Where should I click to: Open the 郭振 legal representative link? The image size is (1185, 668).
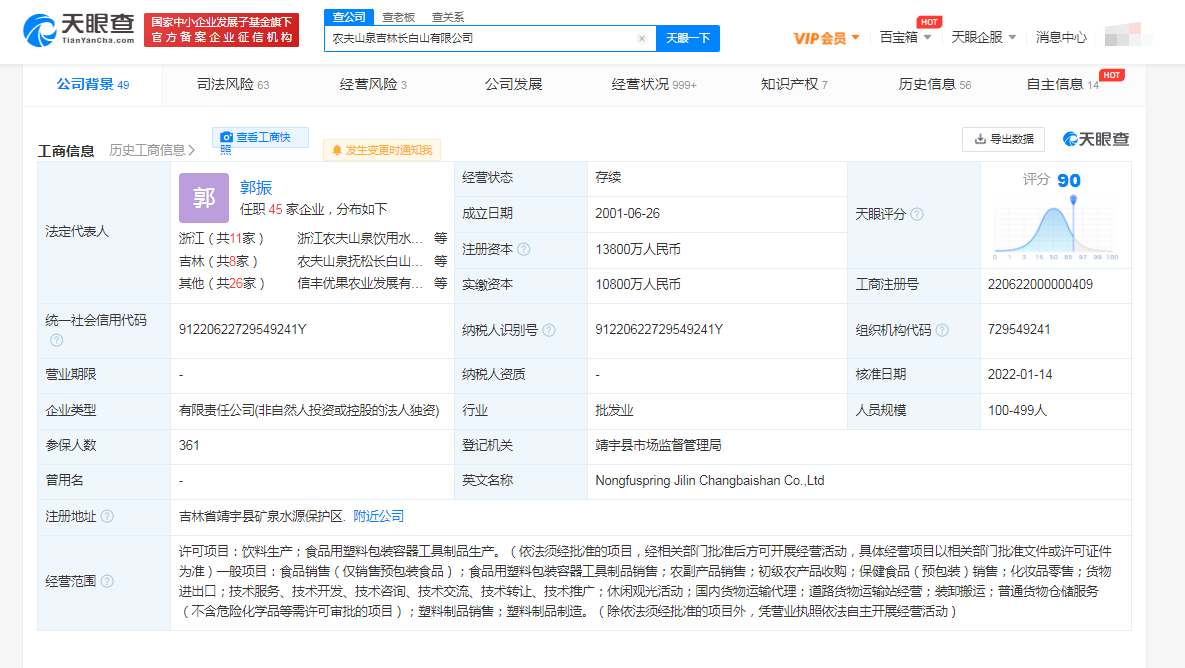[255, 187]
